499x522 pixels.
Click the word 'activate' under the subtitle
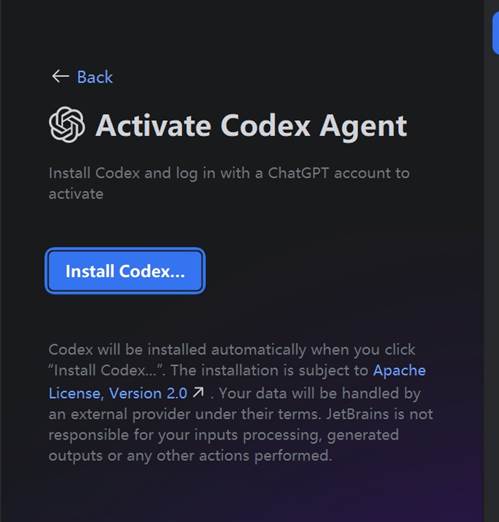[x=76, y=194]
